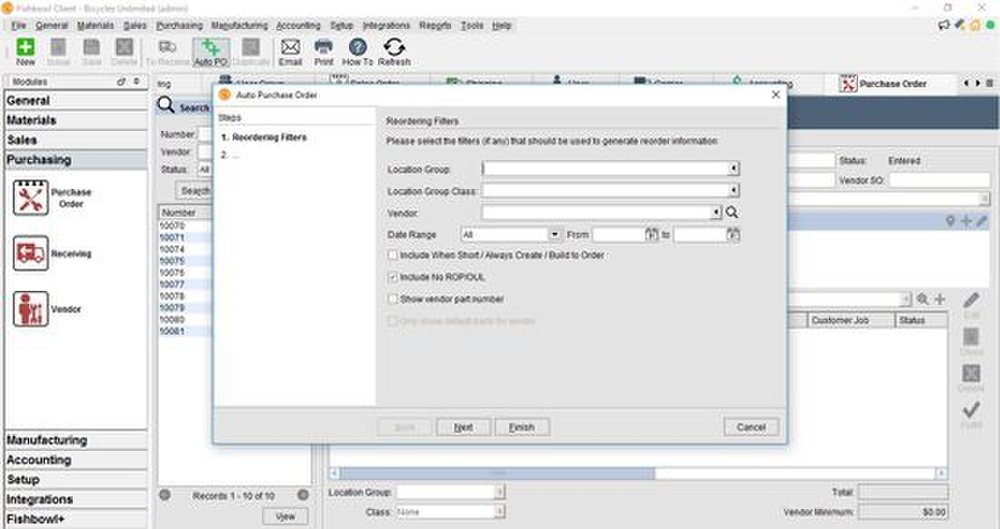The width and height of the screenshot is (1000, 529).
Task: Click the Finish button in dialog
Action: click(x=522, y=427)
